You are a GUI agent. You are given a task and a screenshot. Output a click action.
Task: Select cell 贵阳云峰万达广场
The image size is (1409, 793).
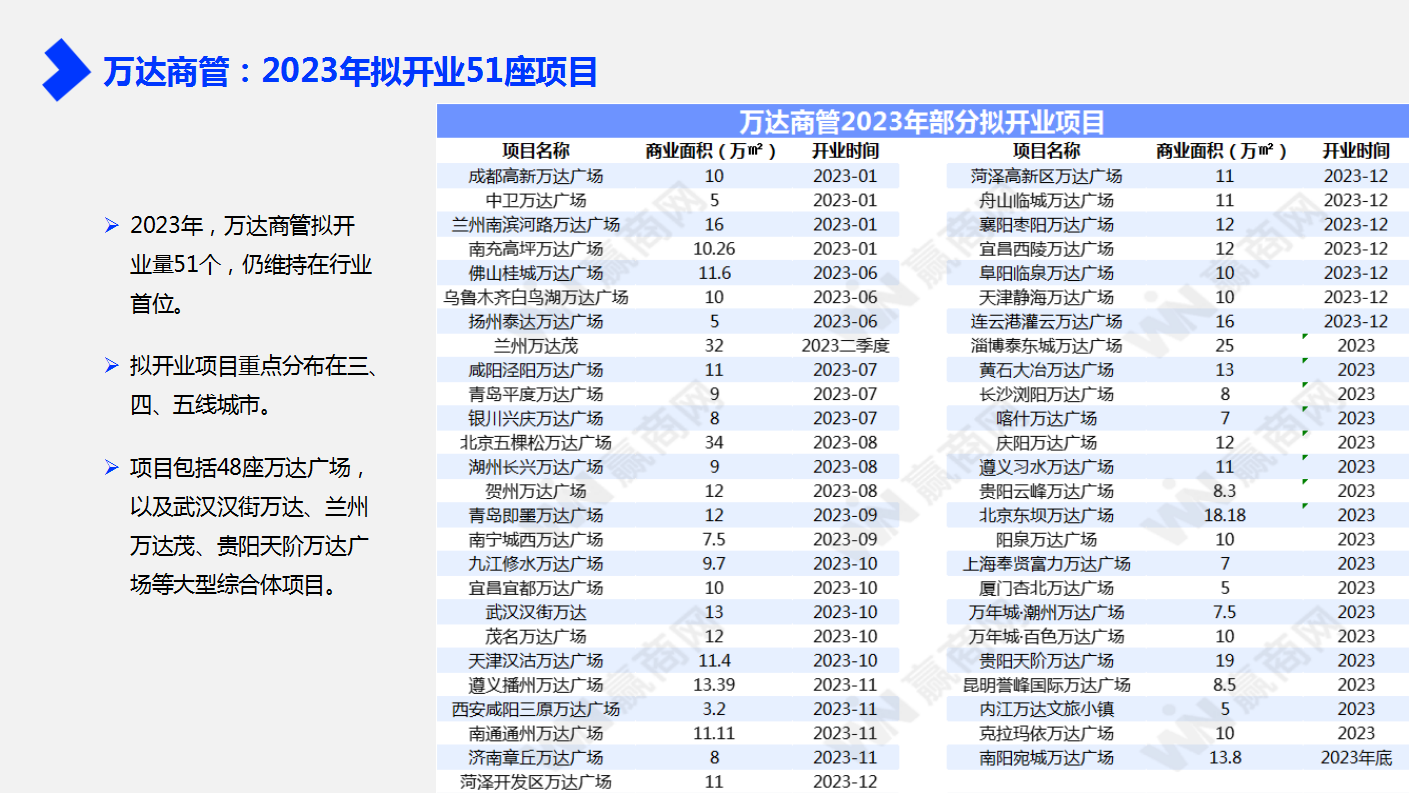(x=1046, y=491)
